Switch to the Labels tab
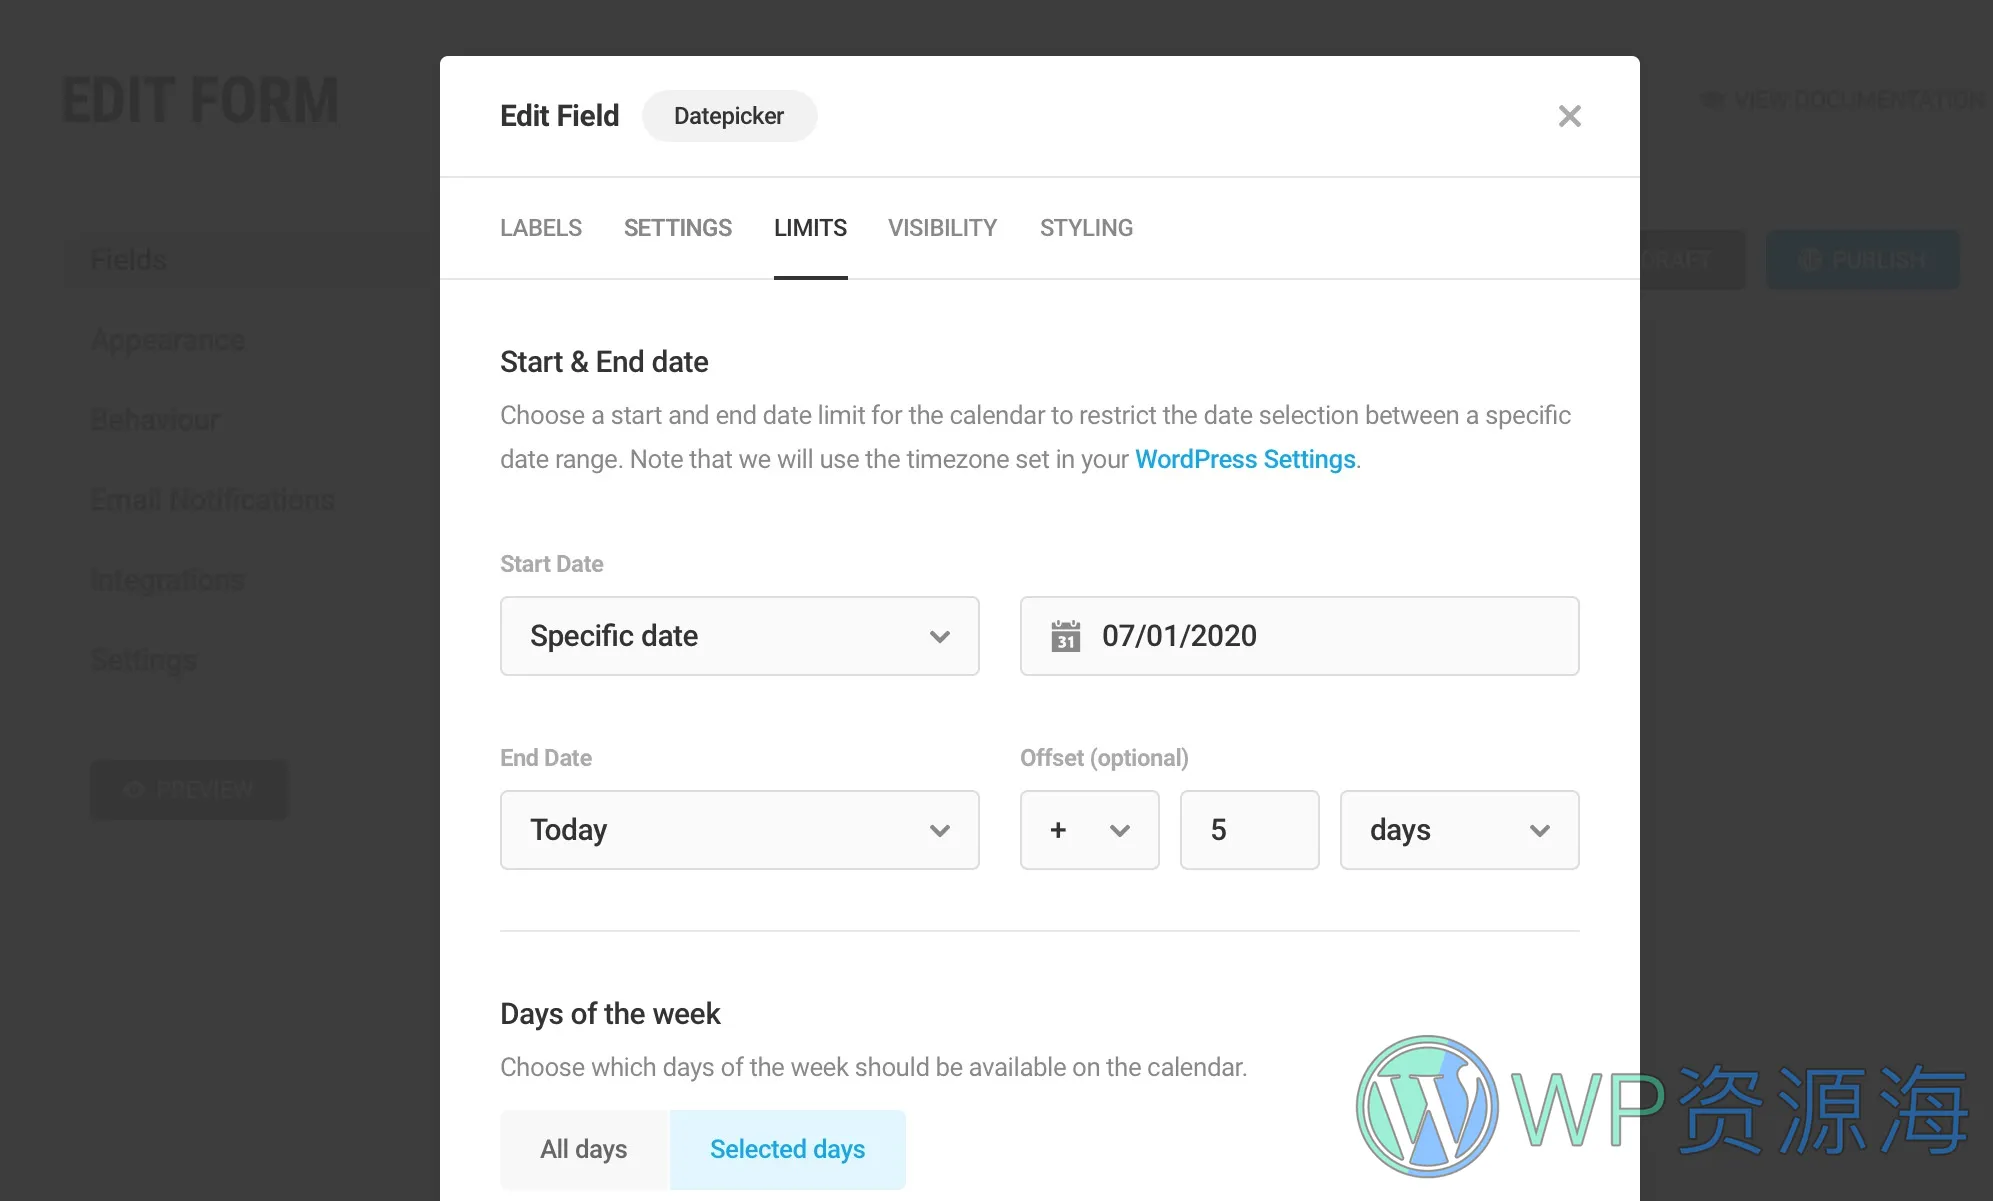 coord(541,228)
